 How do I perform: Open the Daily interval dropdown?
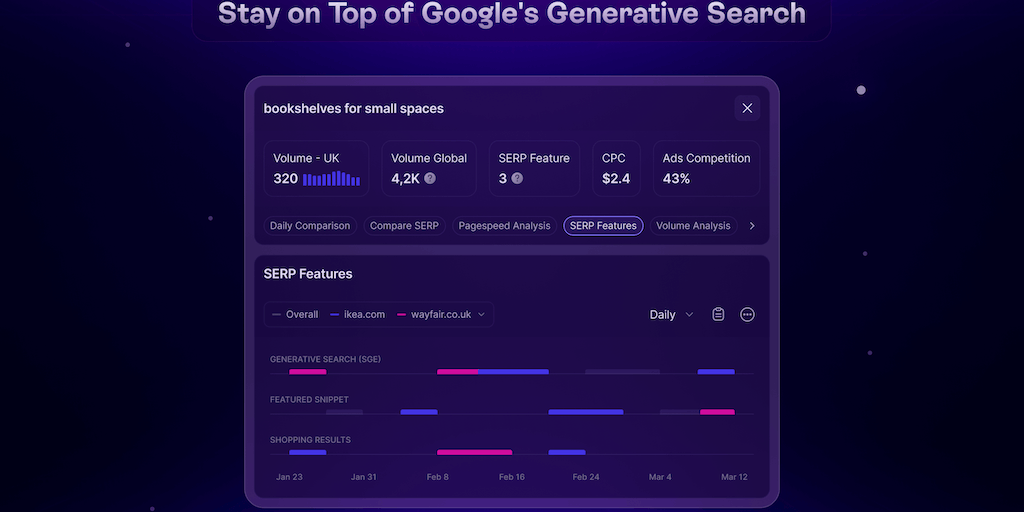click(x=671, y=314)
